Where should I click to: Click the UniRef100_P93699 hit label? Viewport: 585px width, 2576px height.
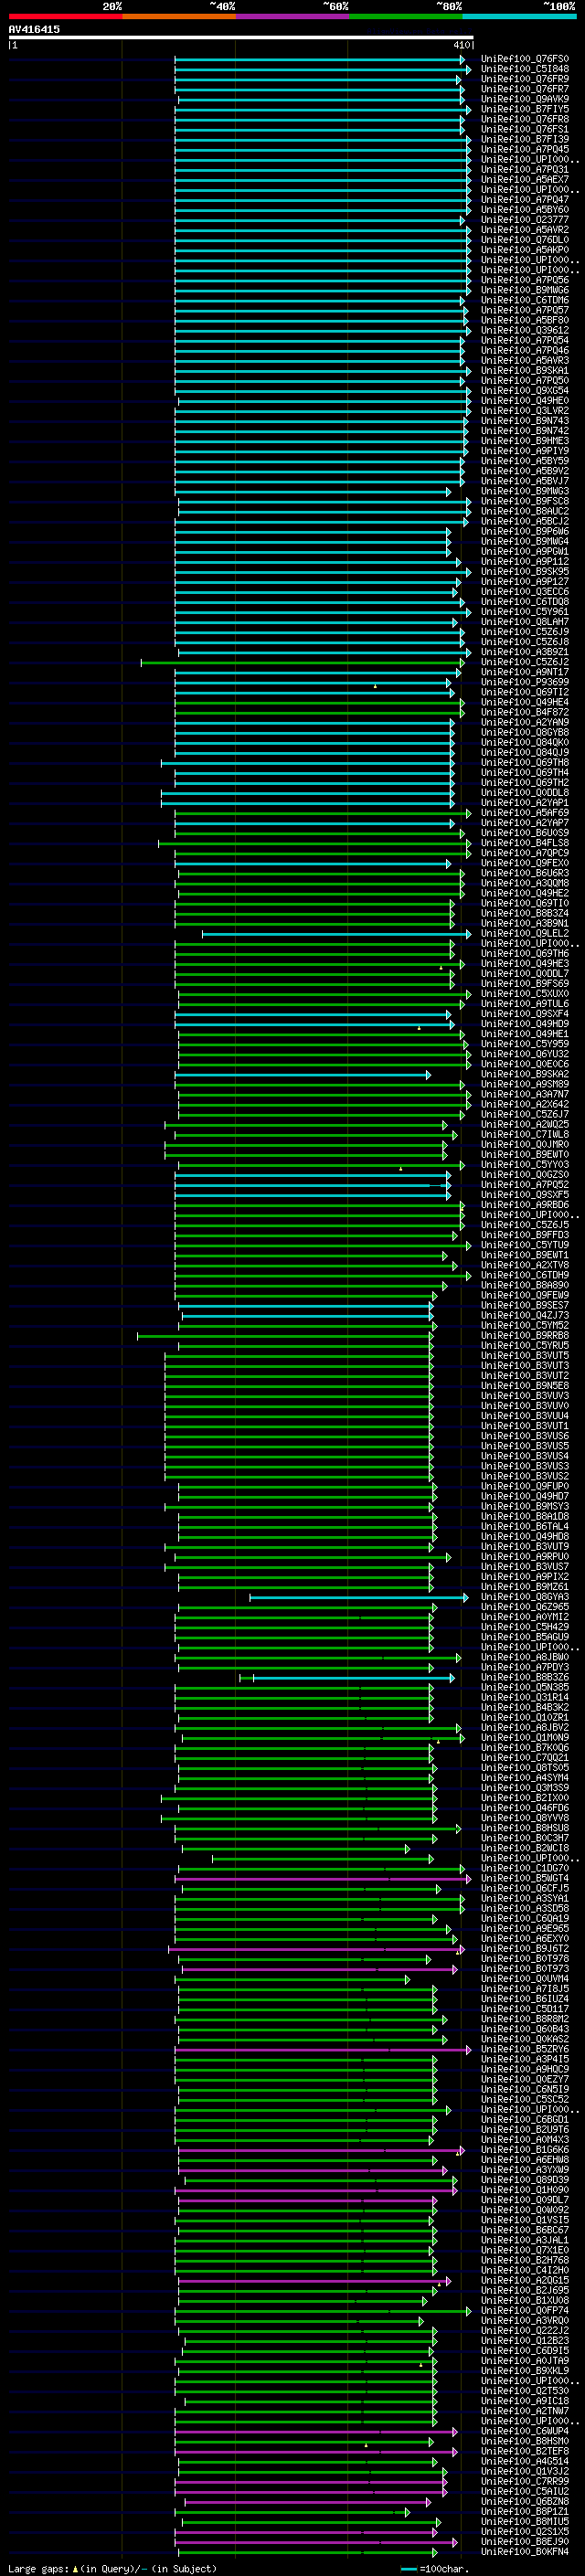point(525,682)
